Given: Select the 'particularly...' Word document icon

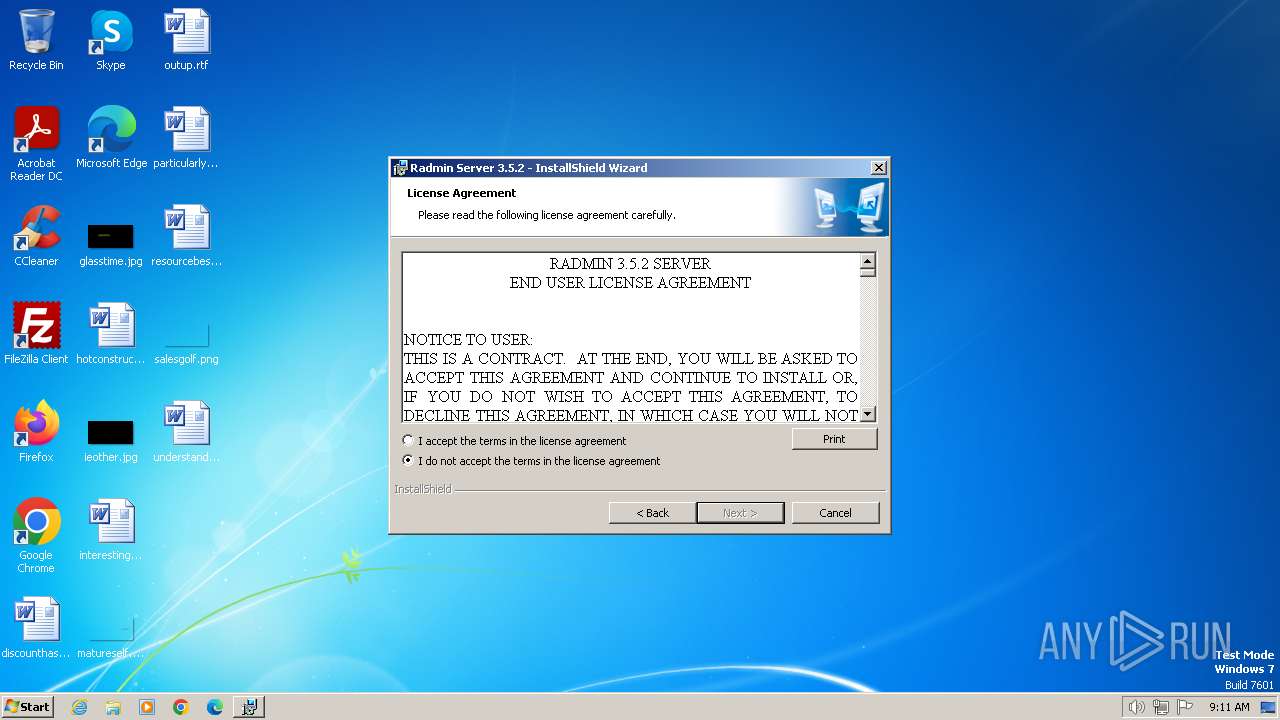Looking at the screenshot, I should [186, 138].
